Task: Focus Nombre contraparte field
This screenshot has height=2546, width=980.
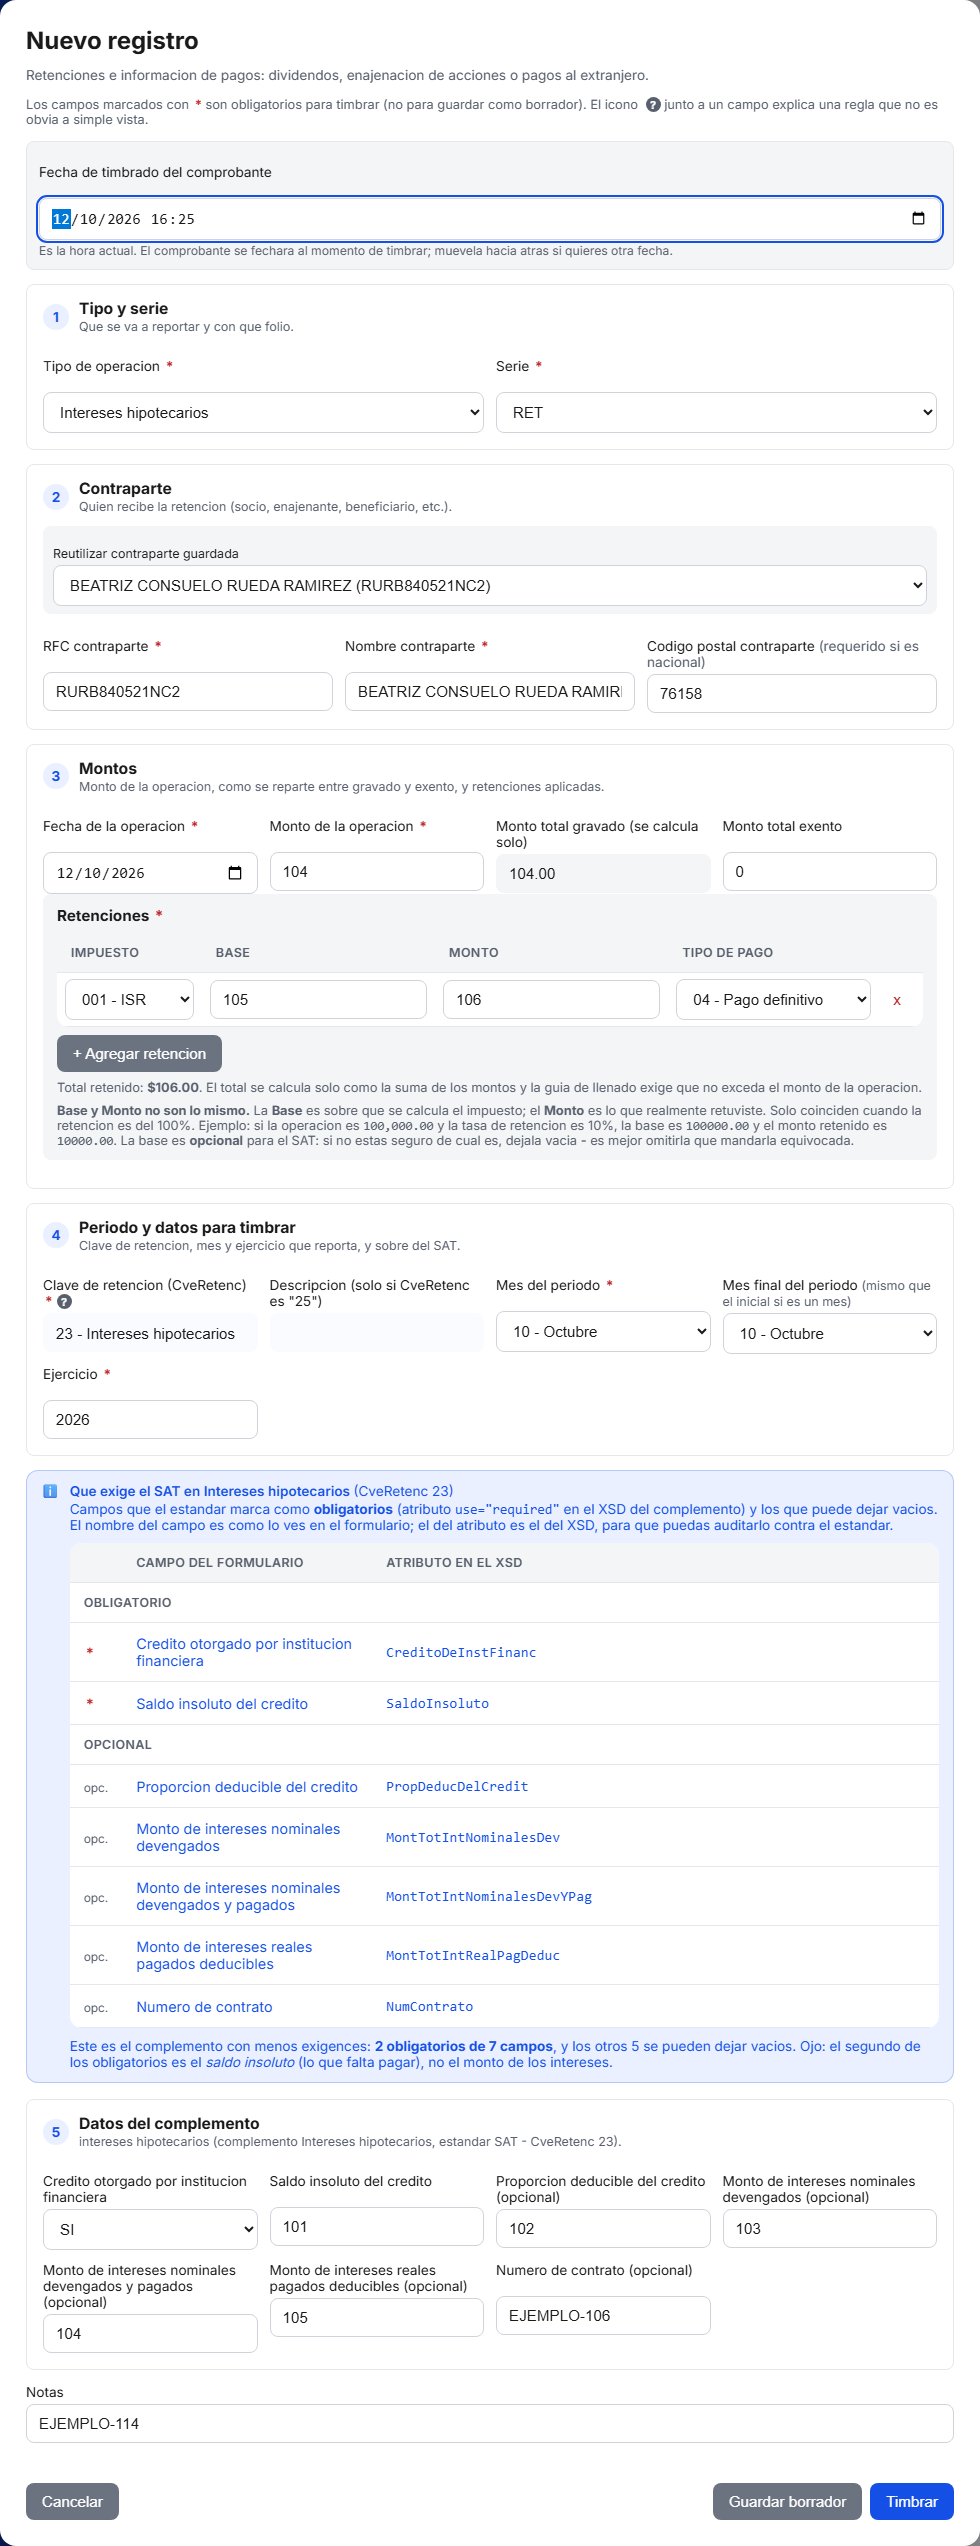Action: pyautogui.click(x=490, y=691)
